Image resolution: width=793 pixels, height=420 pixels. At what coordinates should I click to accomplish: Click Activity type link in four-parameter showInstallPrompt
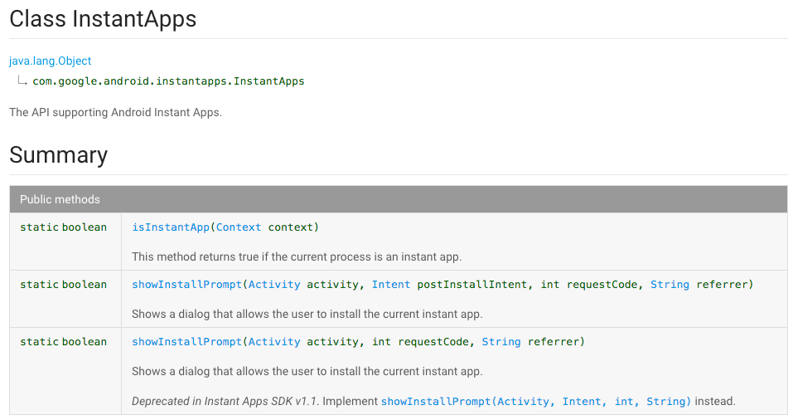coord(274,284)
